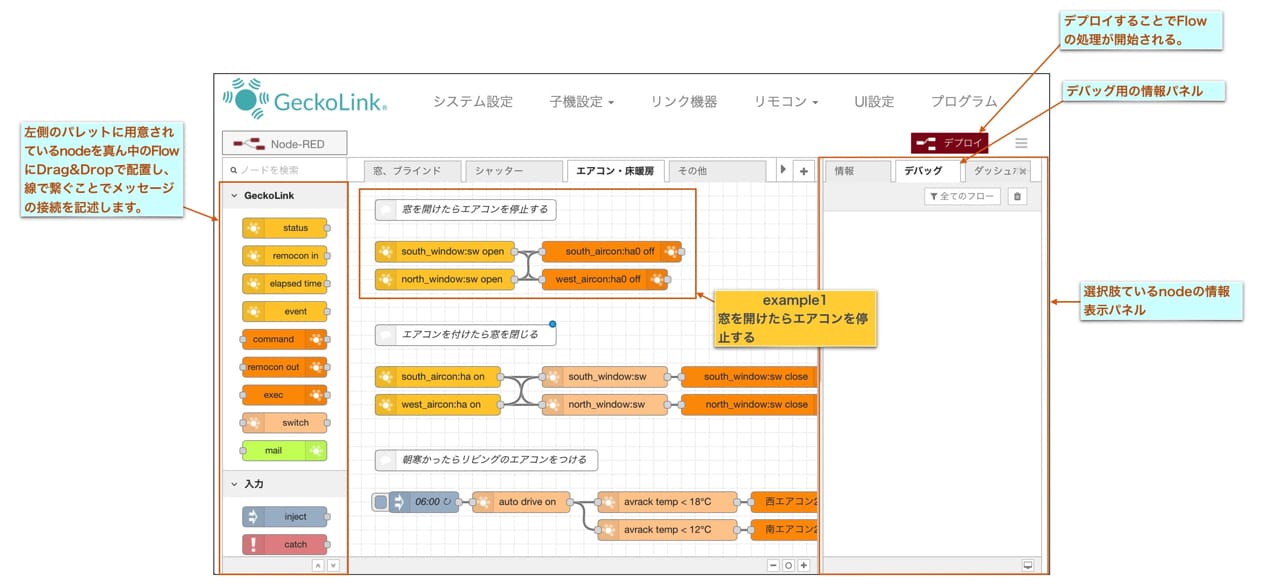Viewport: 1280px width, 587px height.
Task: Select comment node 窓を開けたらエアコンを停止する
Action: tap(466, 209)
